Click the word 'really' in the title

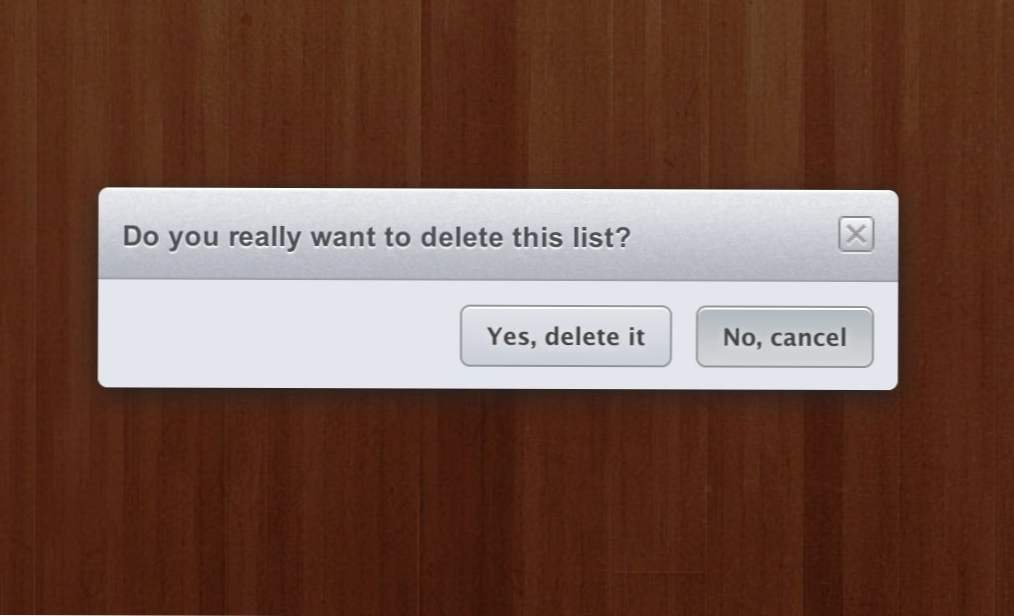pyautogui.click(x=265, y=238)
